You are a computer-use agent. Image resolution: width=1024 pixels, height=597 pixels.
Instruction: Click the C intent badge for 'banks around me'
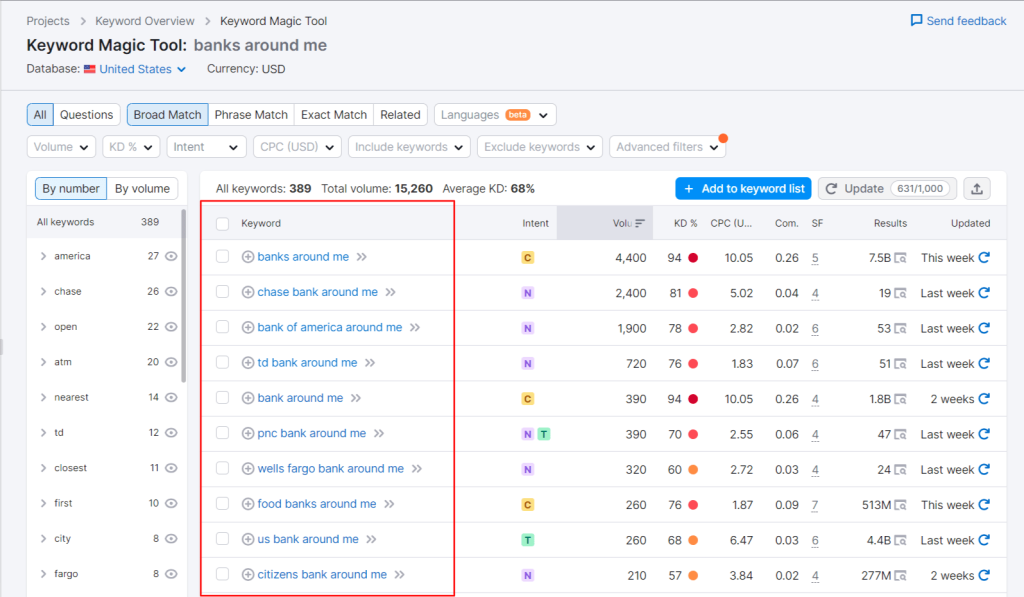point(528,257)
